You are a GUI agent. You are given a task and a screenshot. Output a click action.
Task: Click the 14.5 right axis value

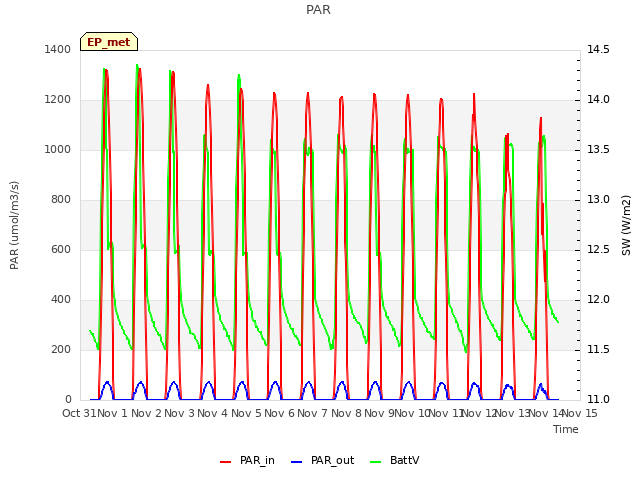(x=598, y=50)
